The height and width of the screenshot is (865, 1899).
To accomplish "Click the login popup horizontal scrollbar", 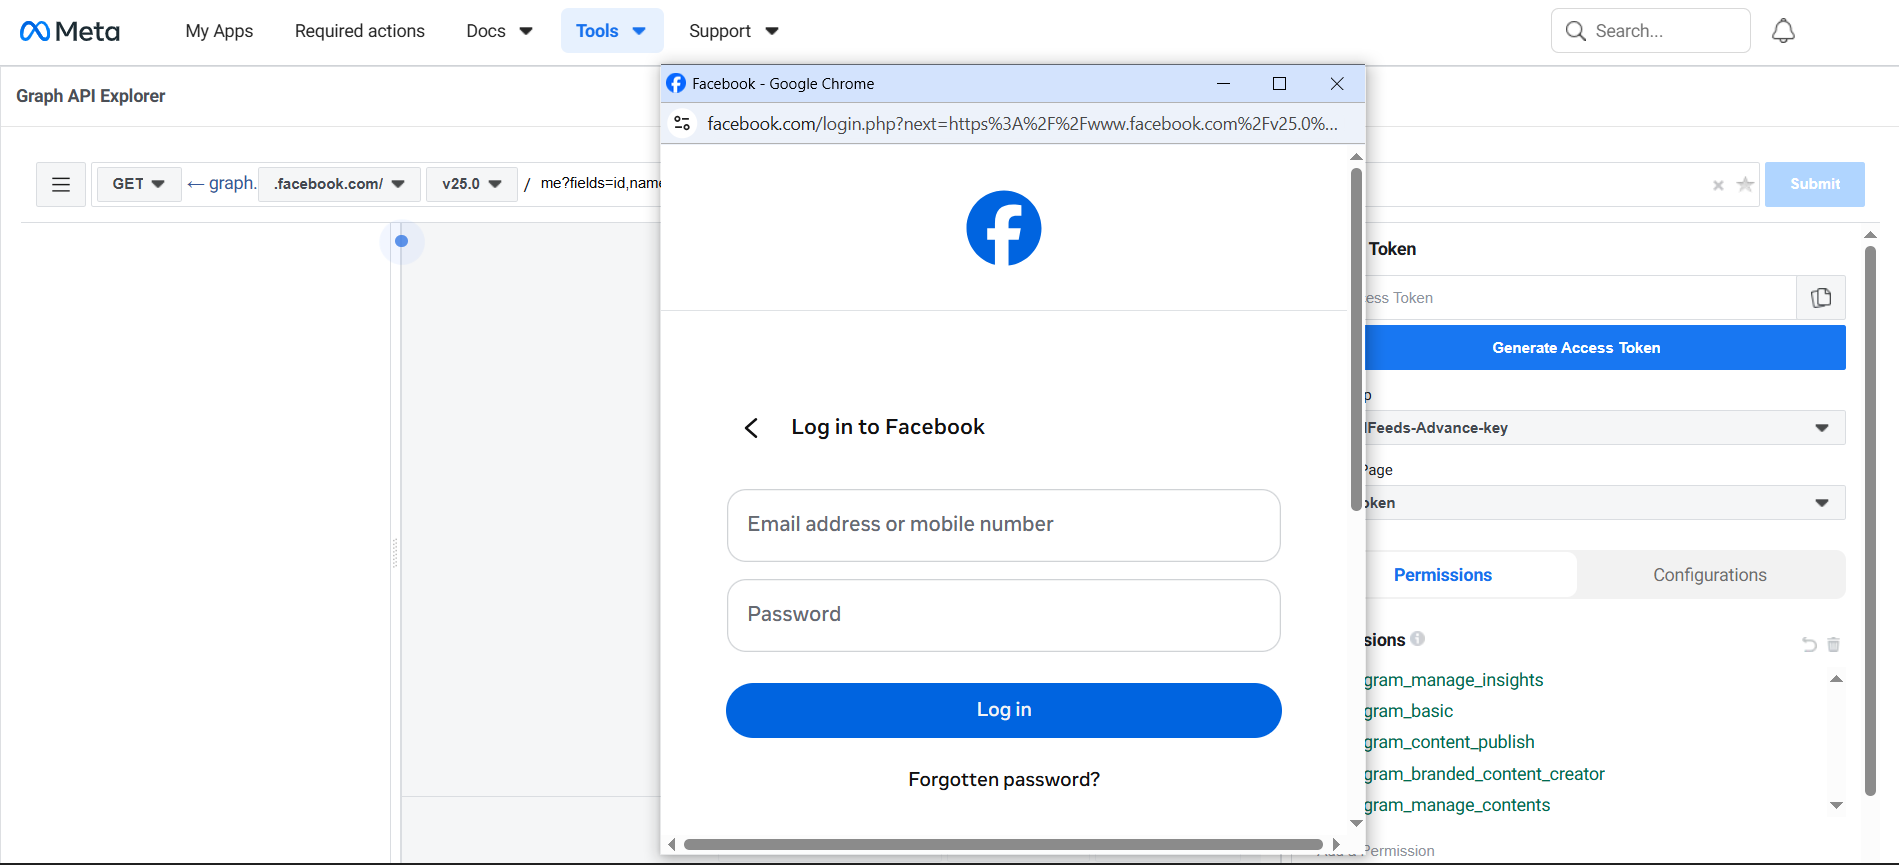I will [1003, 844].
